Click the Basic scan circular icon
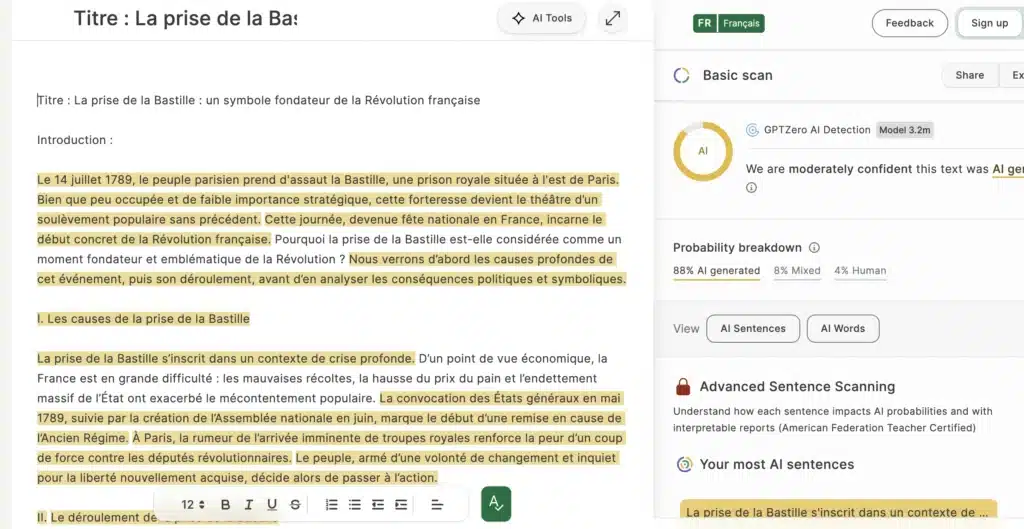This screenshot has width=1024, height=529. (x=681, y=75)
